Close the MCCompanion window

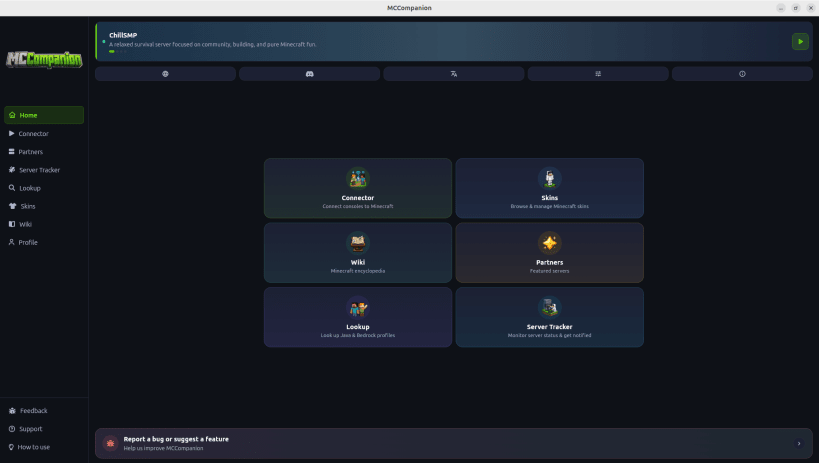(x=811, y=8)
